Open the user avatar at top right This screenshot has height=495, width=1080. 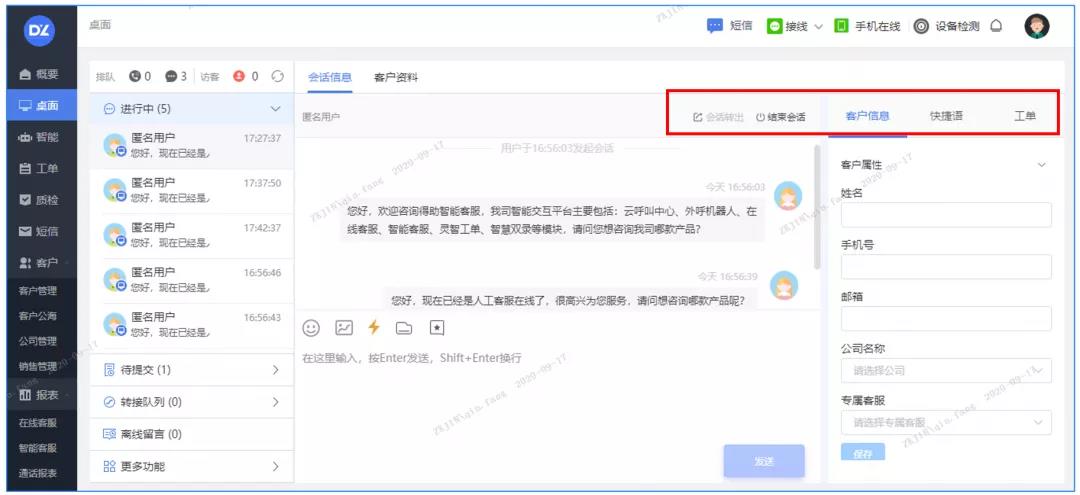(1037, 27)
